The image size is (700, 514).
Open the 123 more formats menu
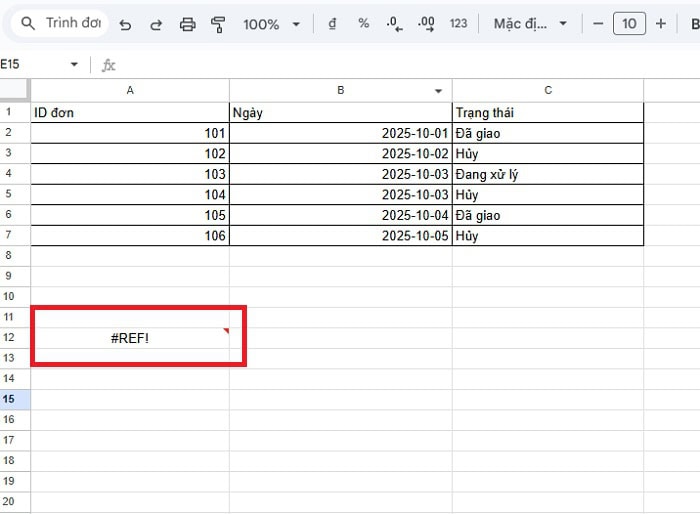(458, 24)
